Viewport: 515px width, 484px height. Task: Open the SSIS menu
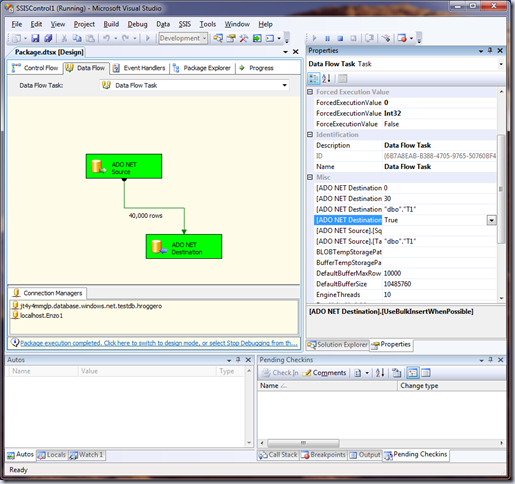(x=185, y=24)
